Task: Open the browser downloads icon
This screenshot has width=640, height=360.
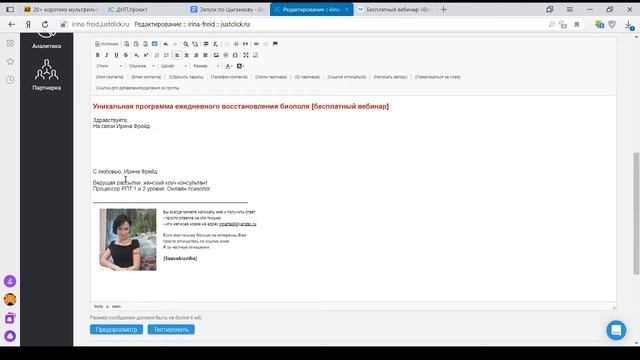Action: point(629,25)
